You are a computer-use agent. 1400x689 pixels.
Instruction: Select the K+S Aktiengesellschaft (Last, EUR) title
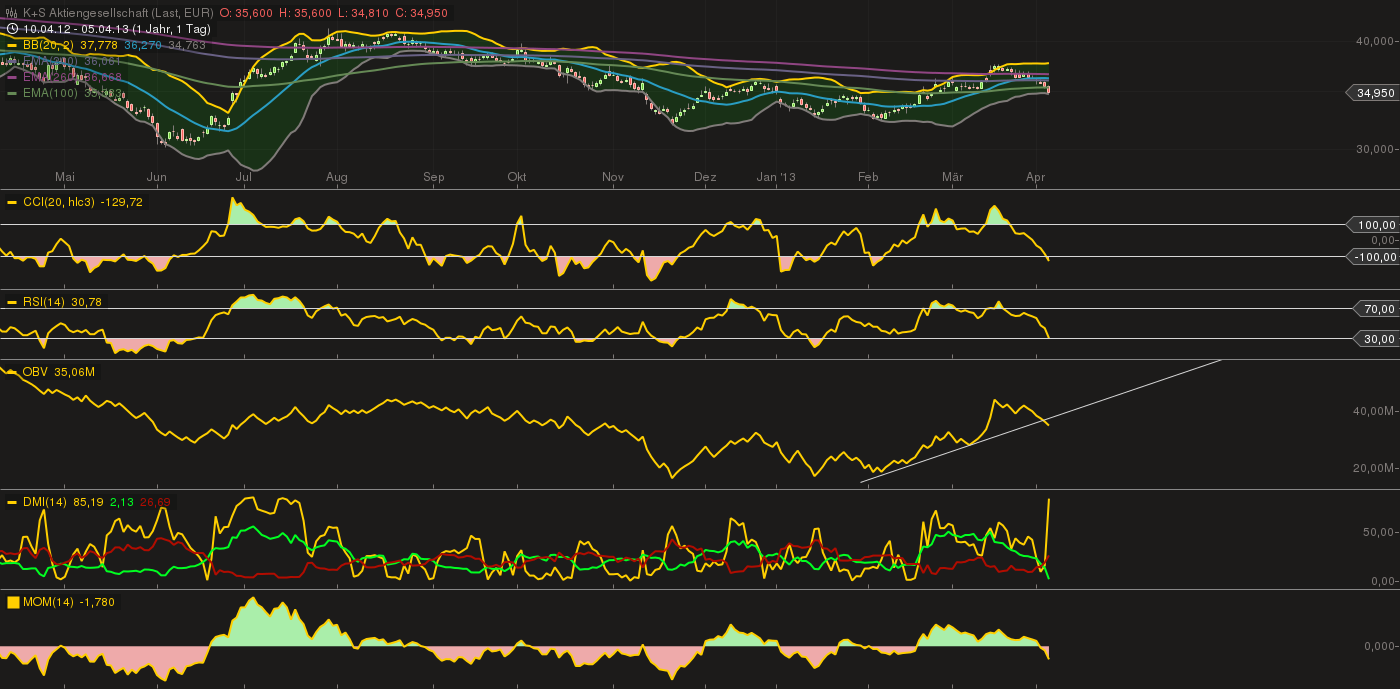(x=118, y=13)
